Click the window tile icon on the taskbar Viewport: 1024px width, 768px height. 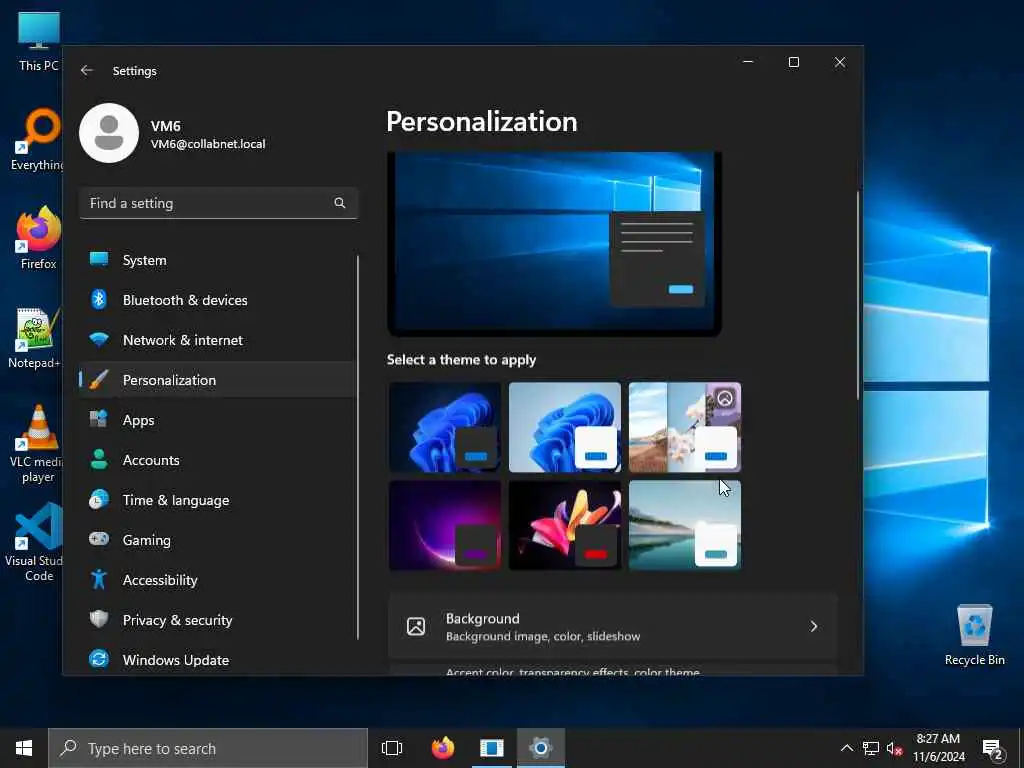click(492, 748)
